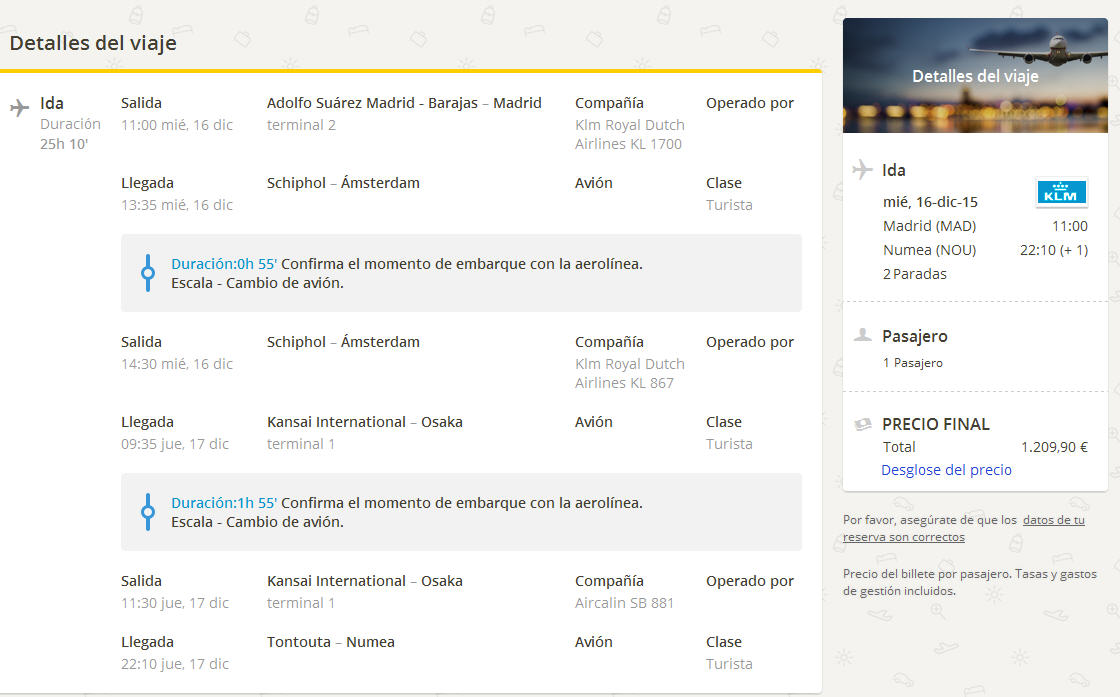Click 'Aircalin SB 881' flight text
The width and height of the screenshot is (1120, 697).
tap(624, 603)
